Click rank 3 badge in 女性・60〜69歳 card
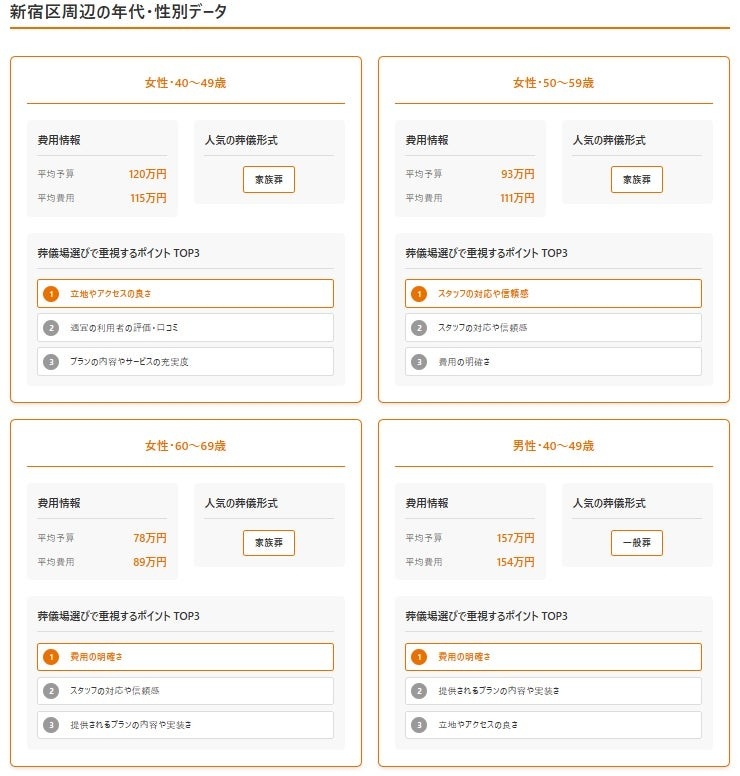The height and width of the screenshot is (776, 740). coord(51,725)
